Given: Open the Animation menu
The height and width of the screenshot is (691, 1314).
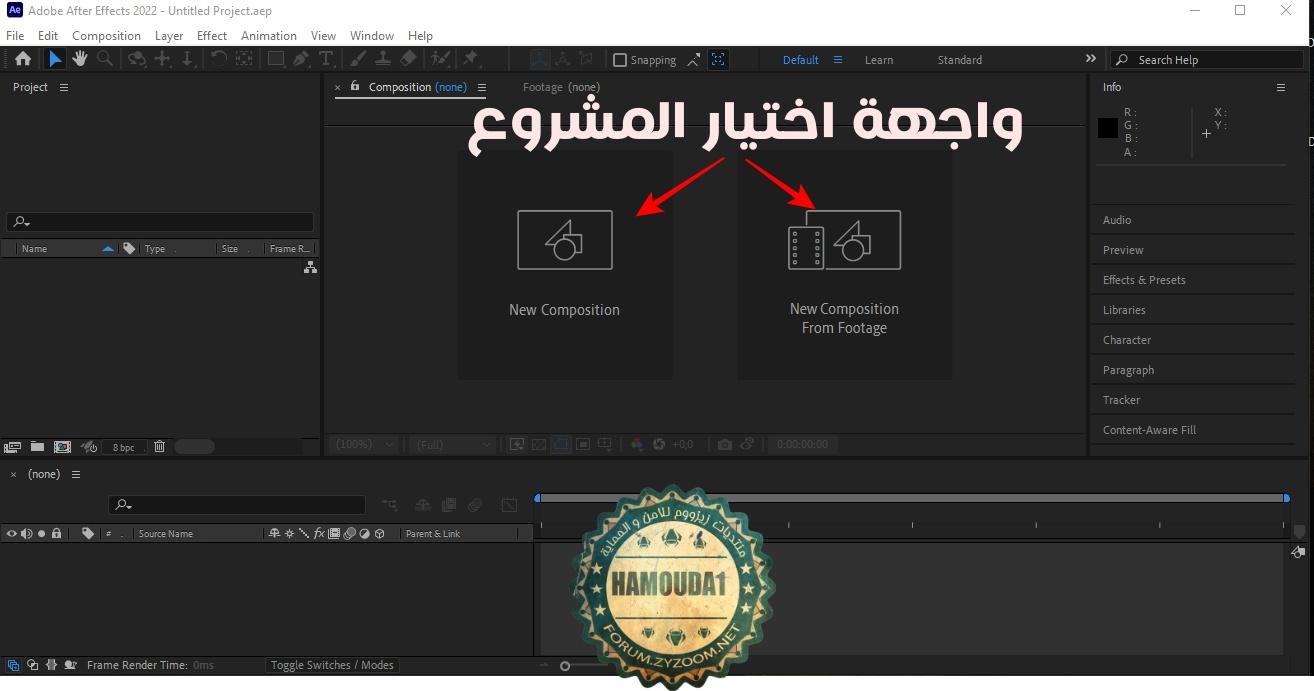Looking at the screenshot, I should [269, 35].
